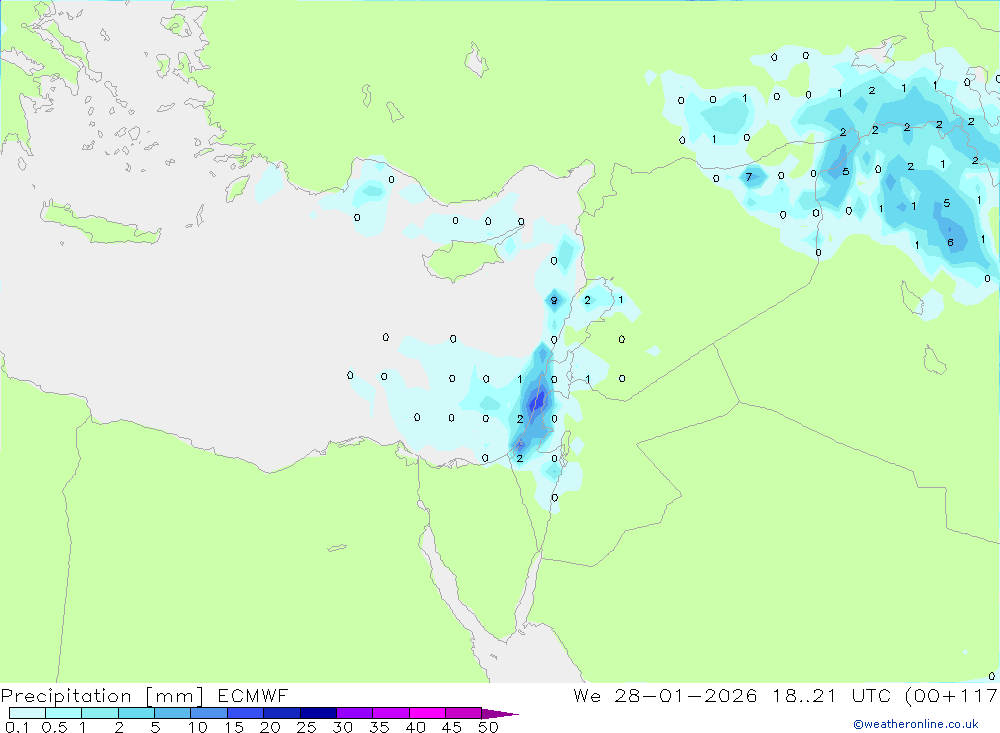Click the legend scale label "20"
1000x733 pixels.
point(270,727)
